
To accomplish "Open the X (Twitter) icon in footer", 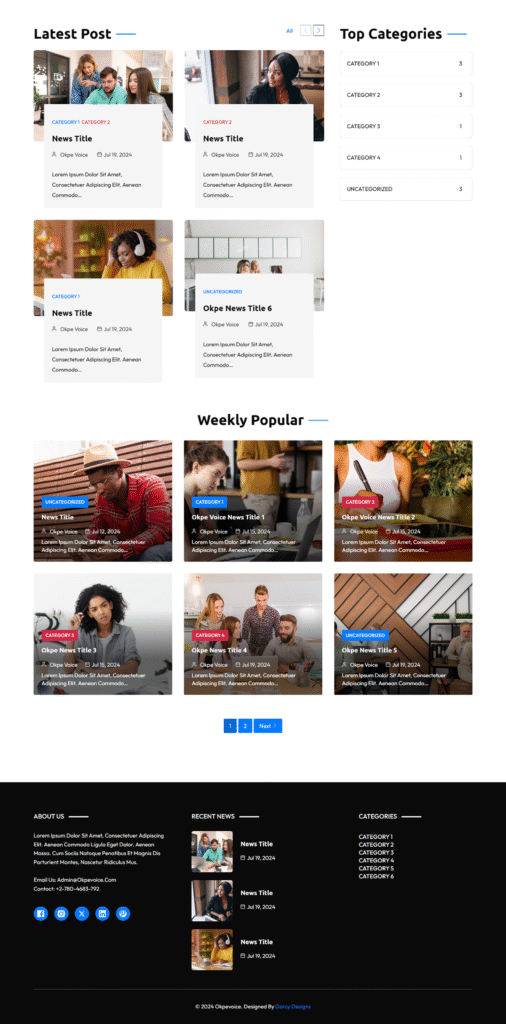I will [x=82, y=914].
